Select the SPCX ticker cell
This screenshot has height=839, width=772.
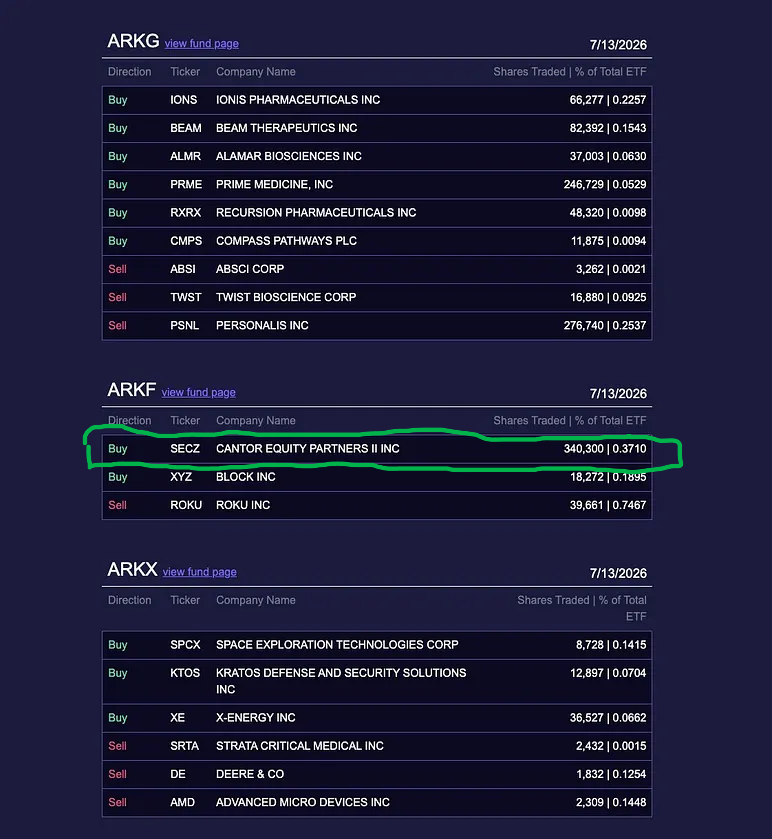click(x=185, y=645)
